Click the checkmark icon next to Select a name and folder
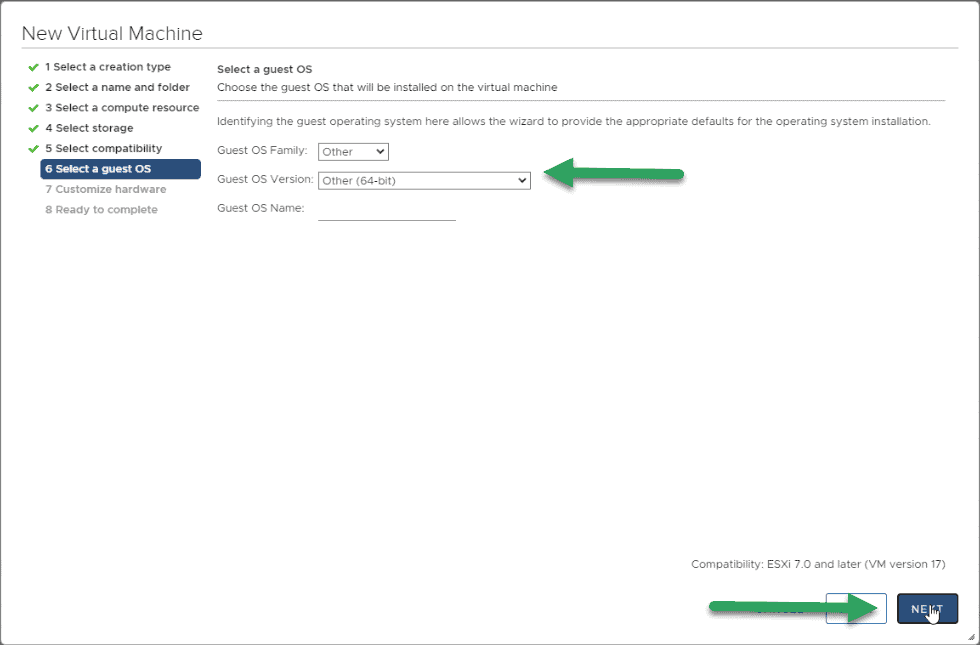Viewport: 980px width, 645px height. [34, 88]
